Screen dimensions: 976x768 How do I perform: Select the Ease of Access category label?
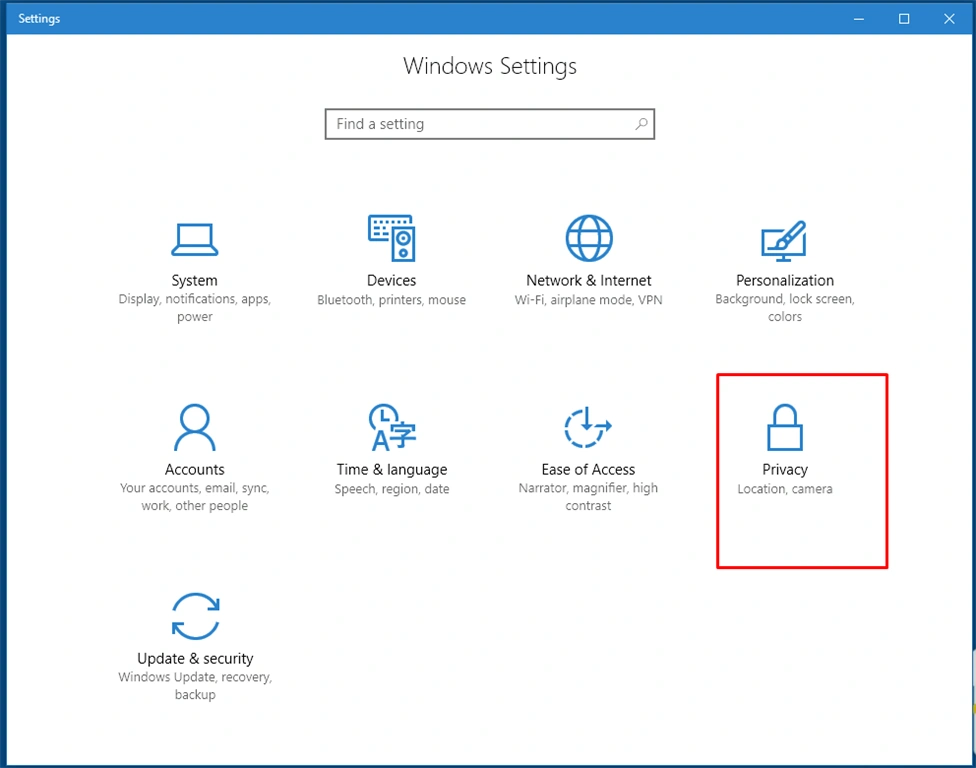[588, 469]
